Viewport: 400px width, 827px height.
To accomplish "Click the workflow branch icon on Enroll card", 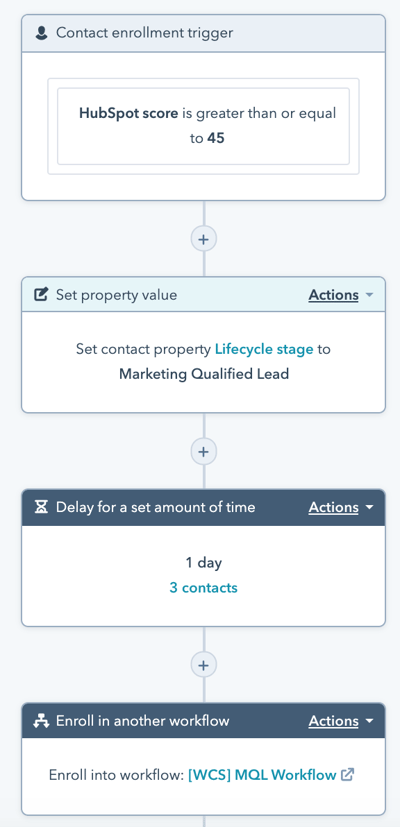I will (x=41, y=721).
